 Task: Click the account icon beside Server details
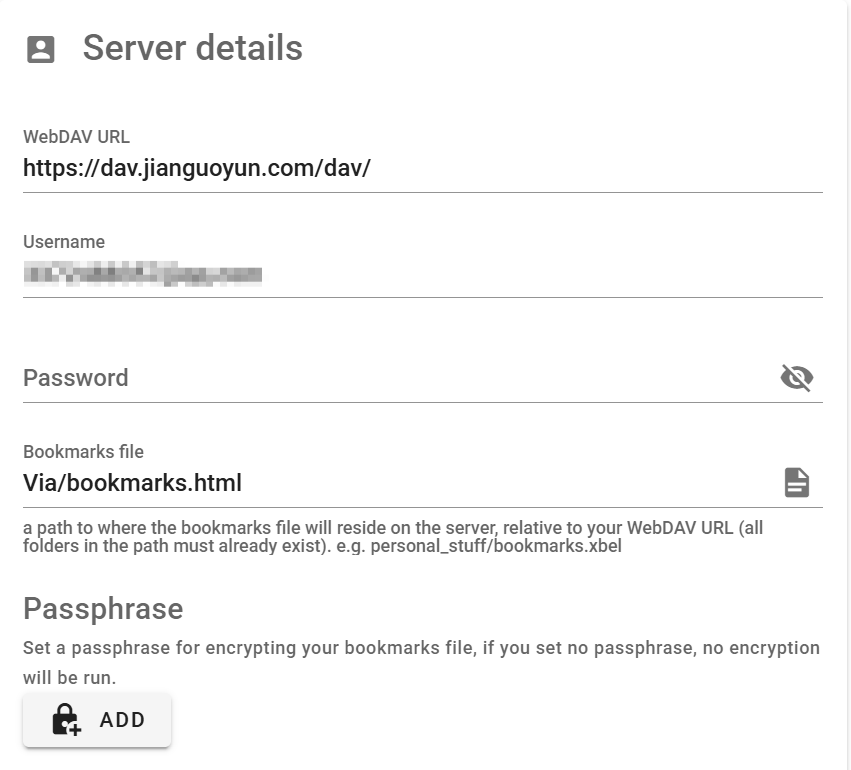click(x=41, y=49)
